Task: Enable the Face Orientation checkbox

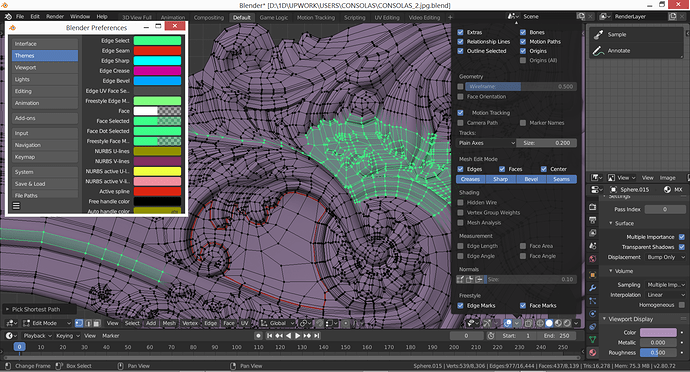Action: click(x=460, y=96)
